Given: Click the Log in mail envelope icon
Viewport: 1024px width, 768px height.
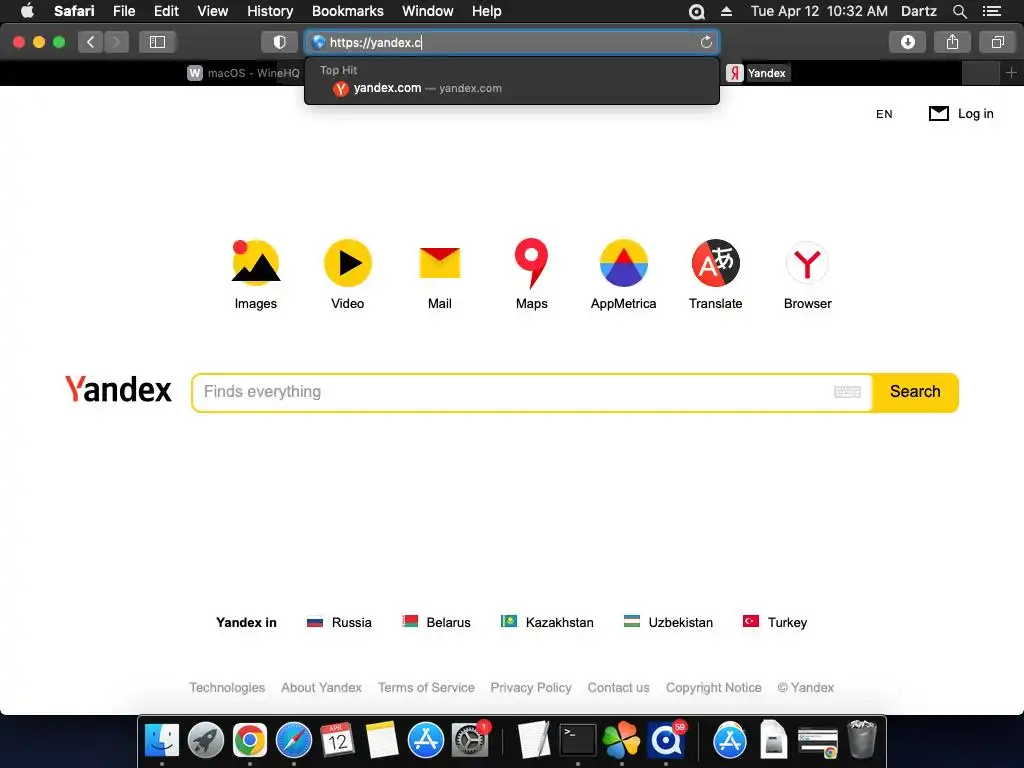Looking at the screenshot, I should point(938,114).
